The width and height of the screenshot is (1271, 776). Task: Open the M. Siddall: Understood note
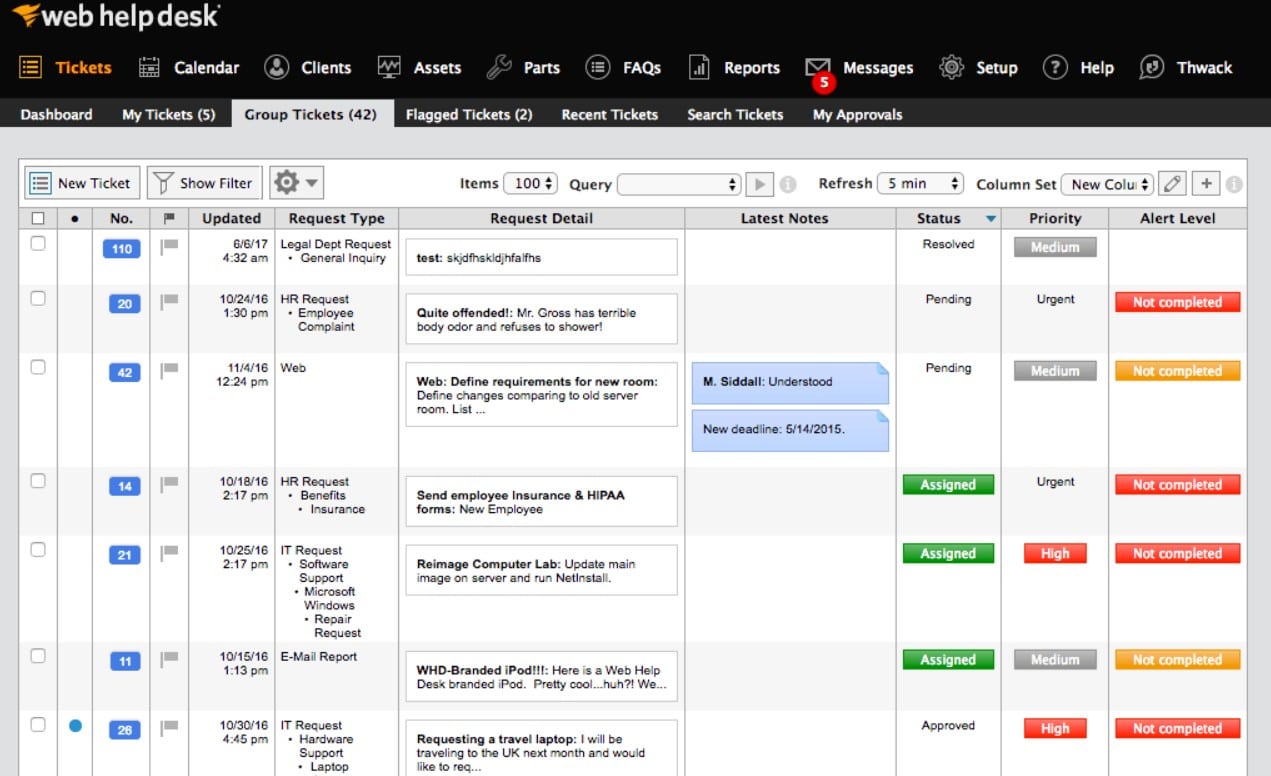[790, 383]
